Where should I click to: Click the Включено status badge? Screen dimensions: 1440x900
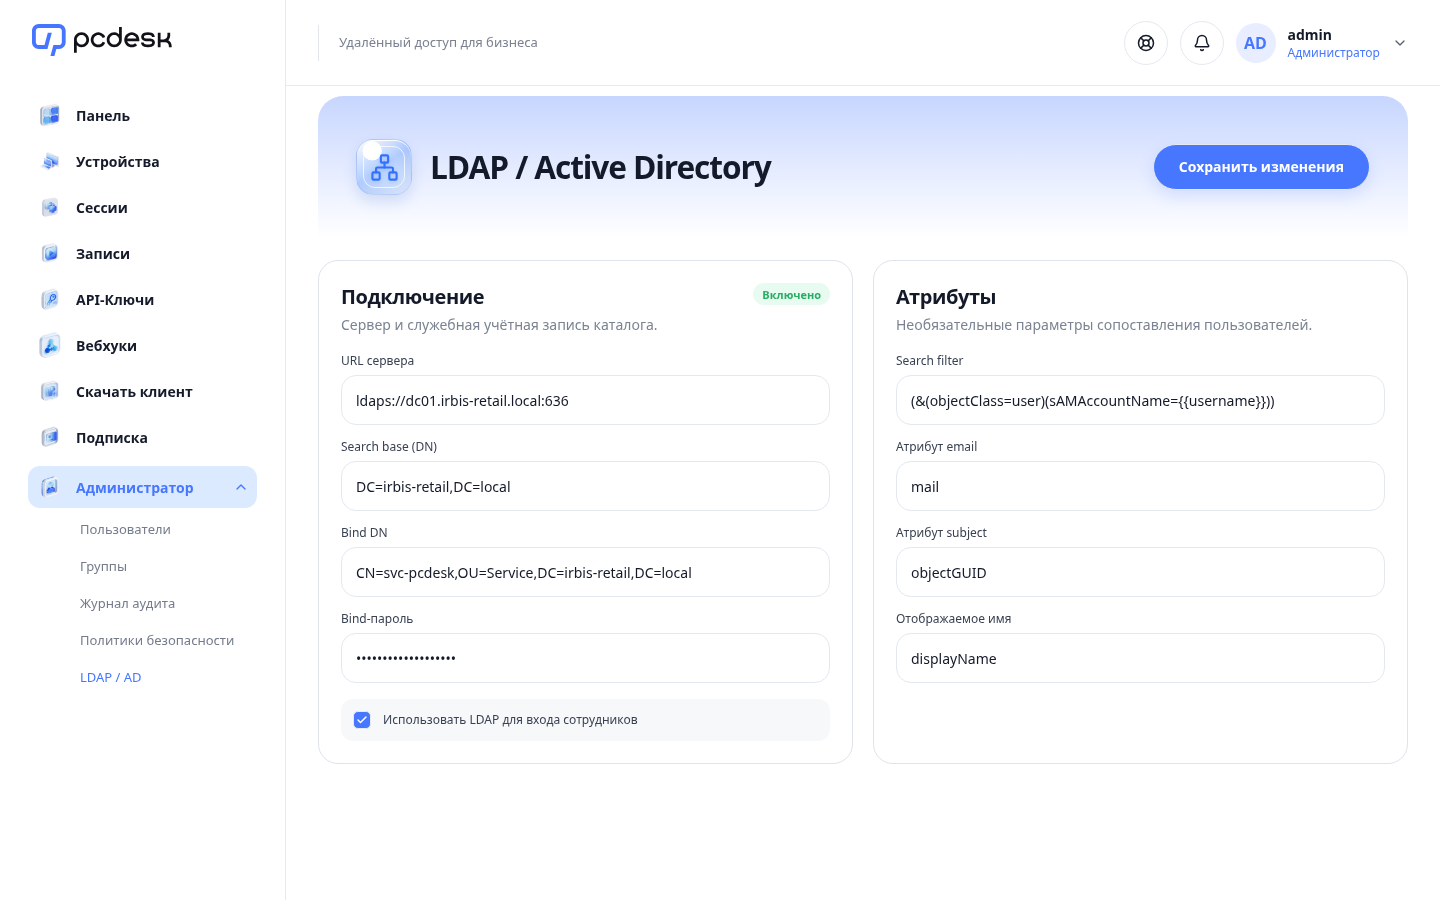pos(791,295)
